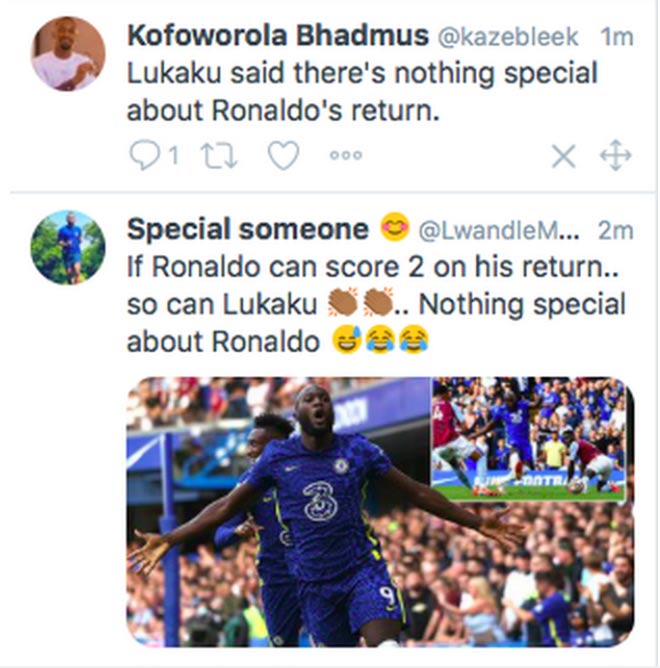Reply to Kofoworola Bhadmus's tweet

[144, 155]
